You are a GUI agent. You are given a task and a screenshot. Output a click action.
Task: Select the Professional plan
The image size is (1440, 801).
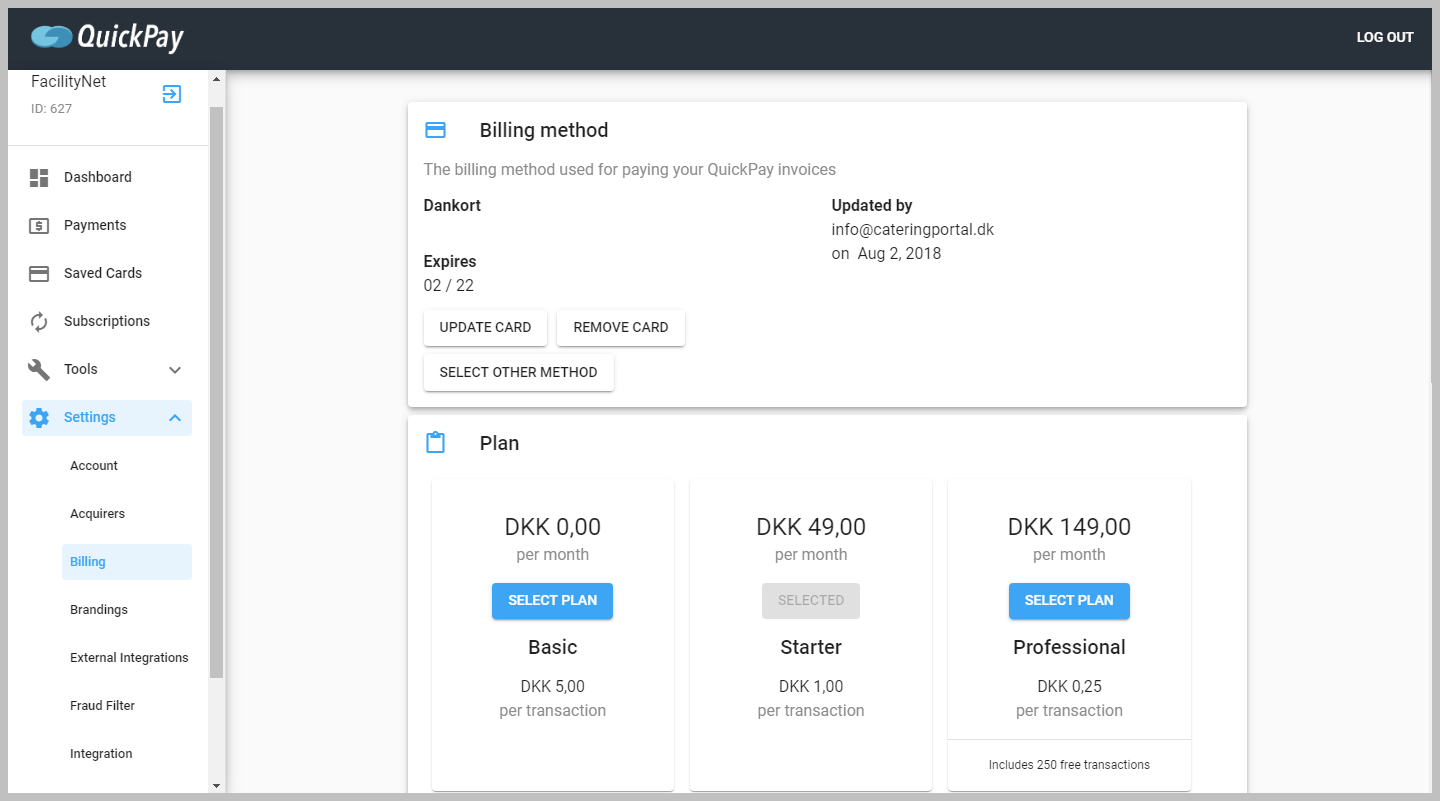coord(1069,601)
